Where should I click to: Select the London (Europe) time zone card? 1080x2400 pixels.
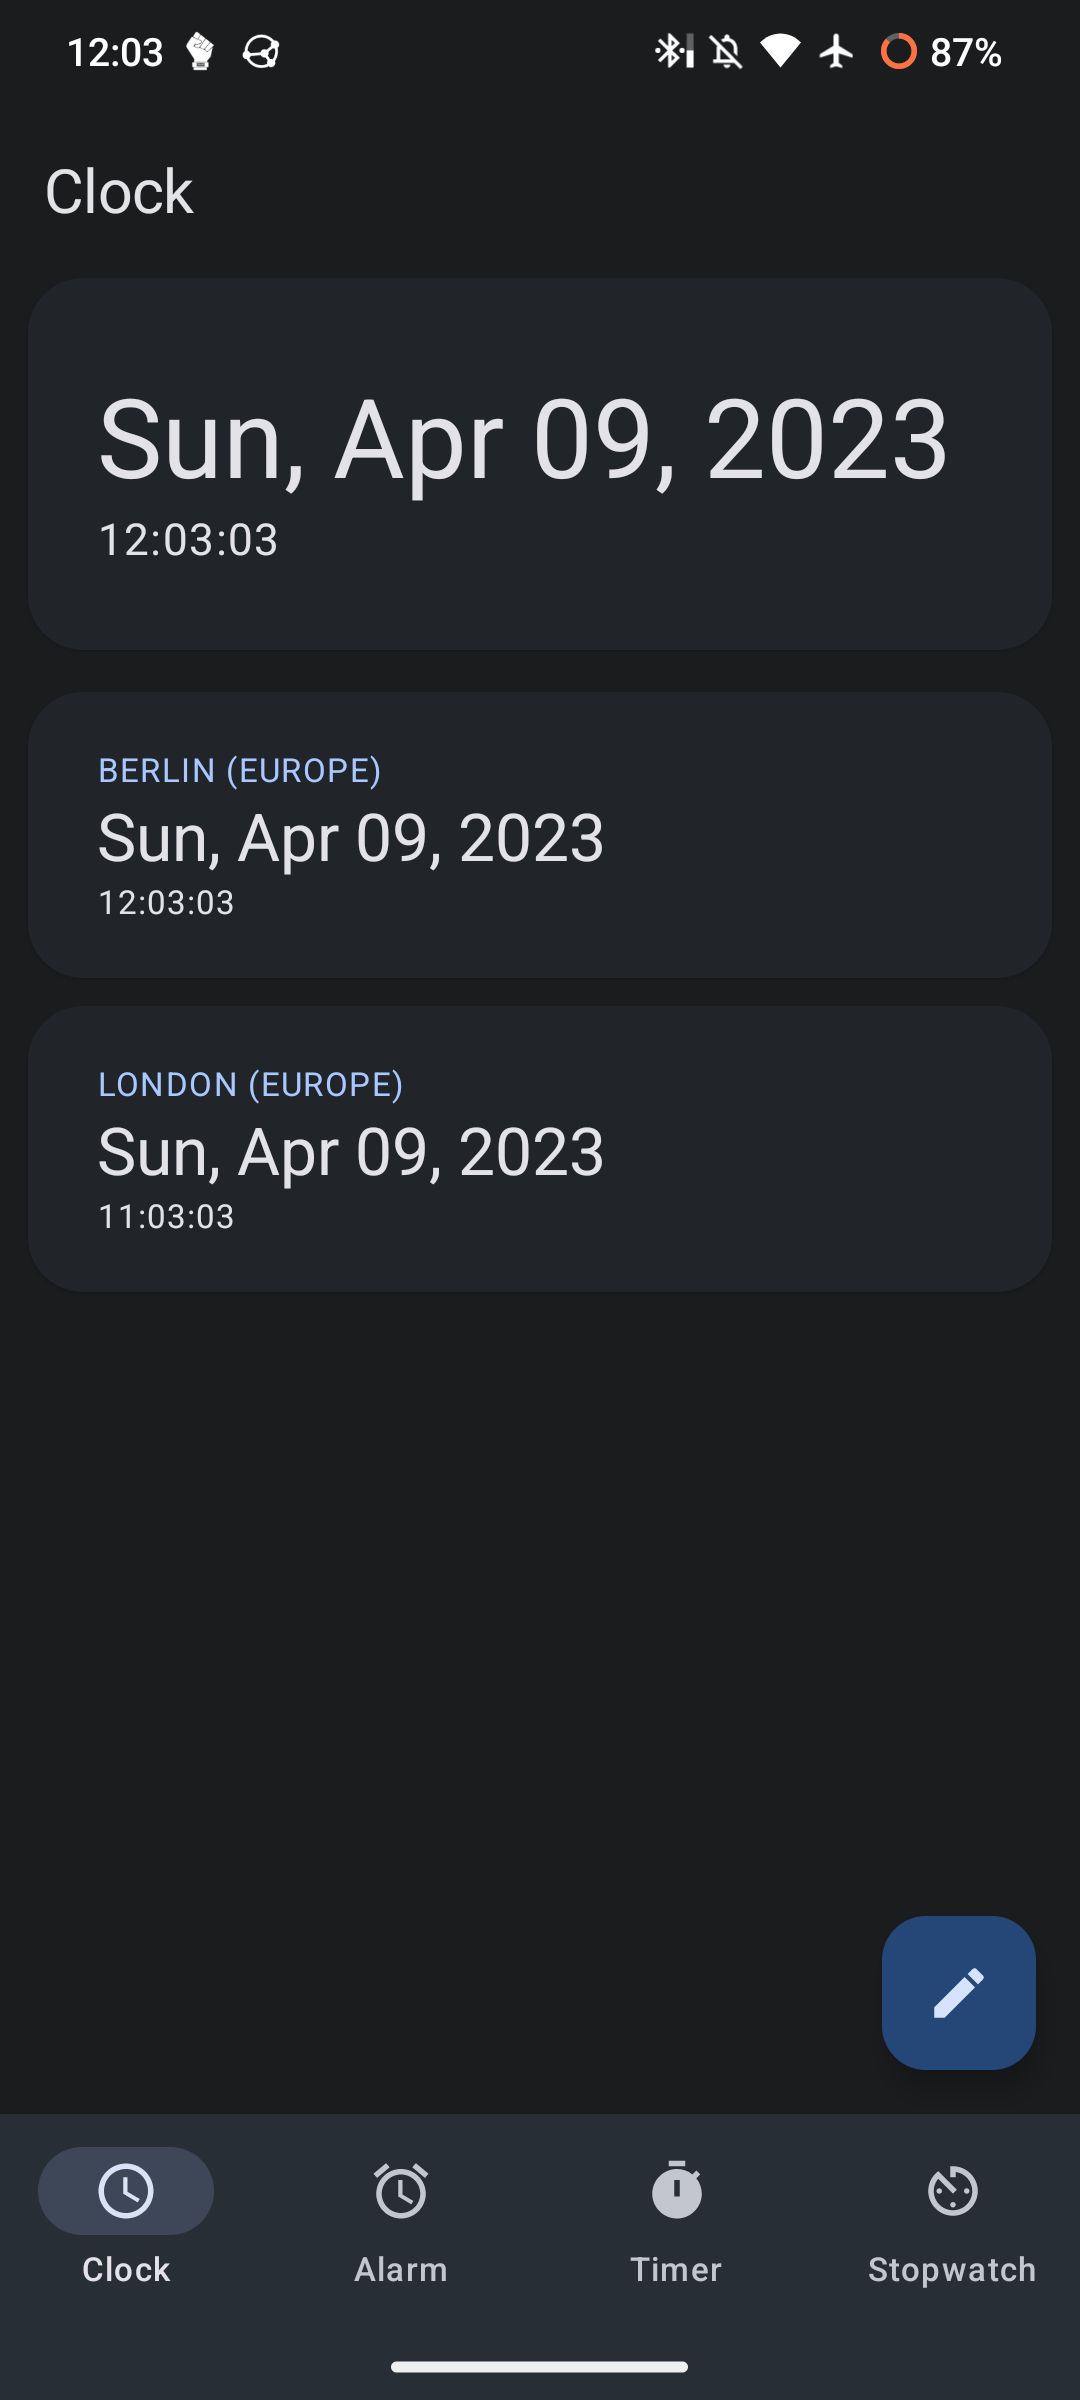tap(540, 1149)
